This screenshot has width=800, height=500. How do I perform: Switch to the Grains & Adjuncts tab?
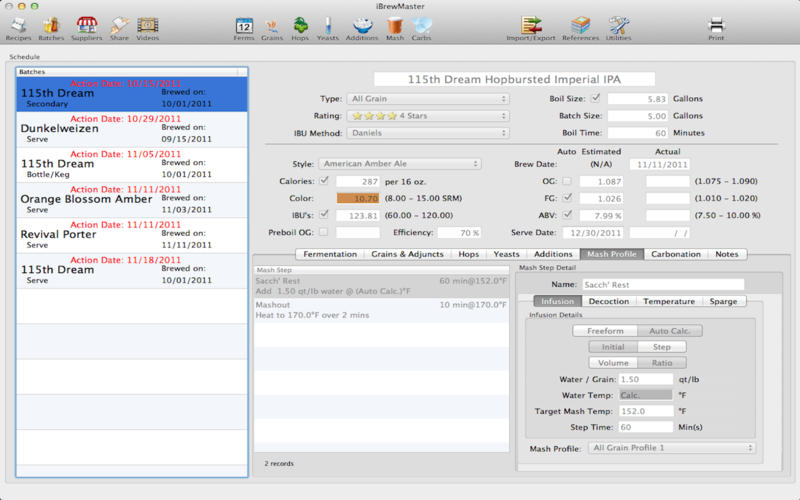click(408, 254)
